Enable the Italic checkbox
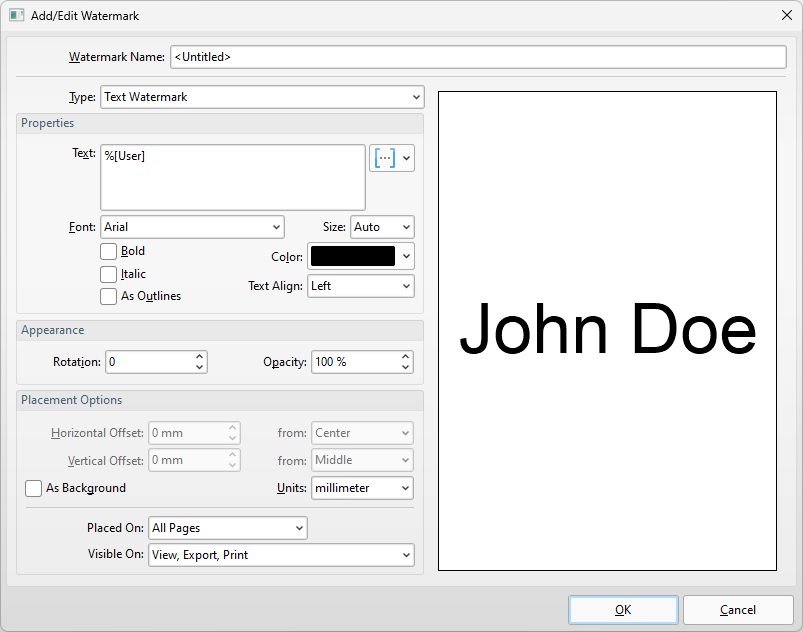 108,274
